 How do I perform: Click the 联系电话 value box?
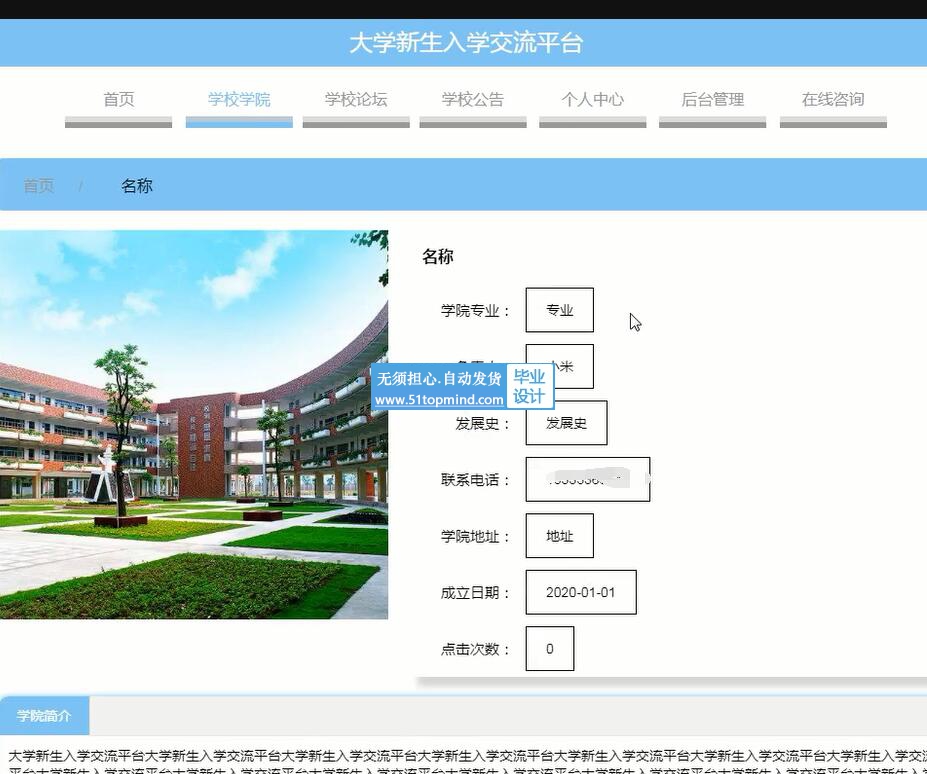588,479
